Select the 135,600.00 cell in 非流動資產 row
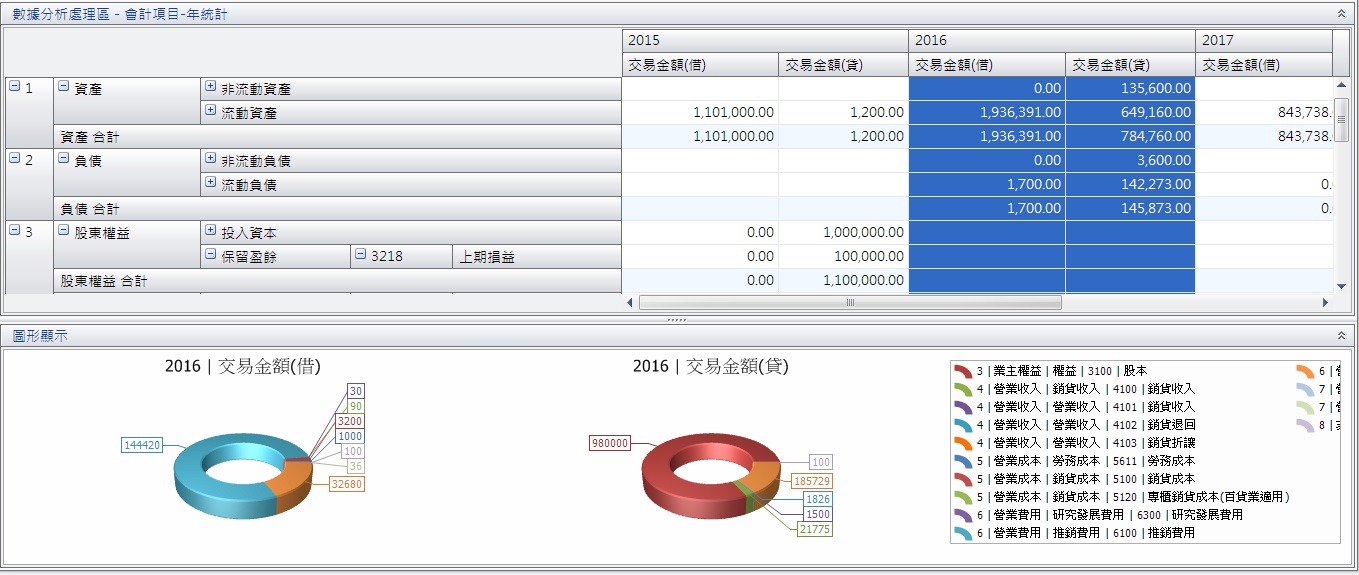The image size is (1359, 575). point(1130,89)
